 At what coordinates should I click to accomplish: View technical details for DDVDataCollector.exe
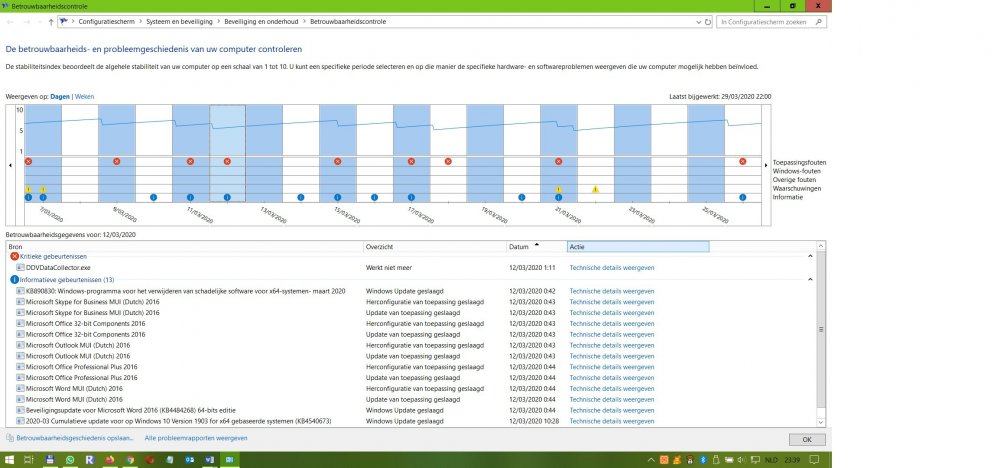click(611, 268)
